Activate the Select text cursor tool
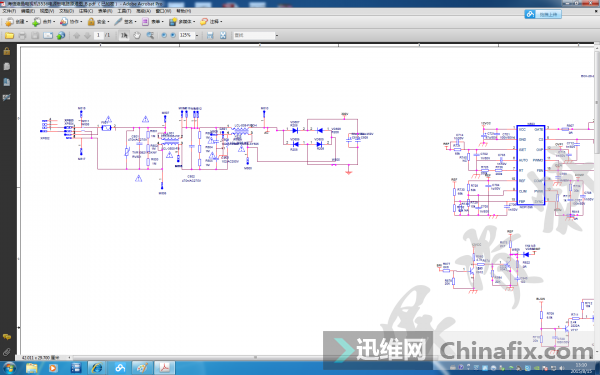600x375 pixels. coord(124,35)
